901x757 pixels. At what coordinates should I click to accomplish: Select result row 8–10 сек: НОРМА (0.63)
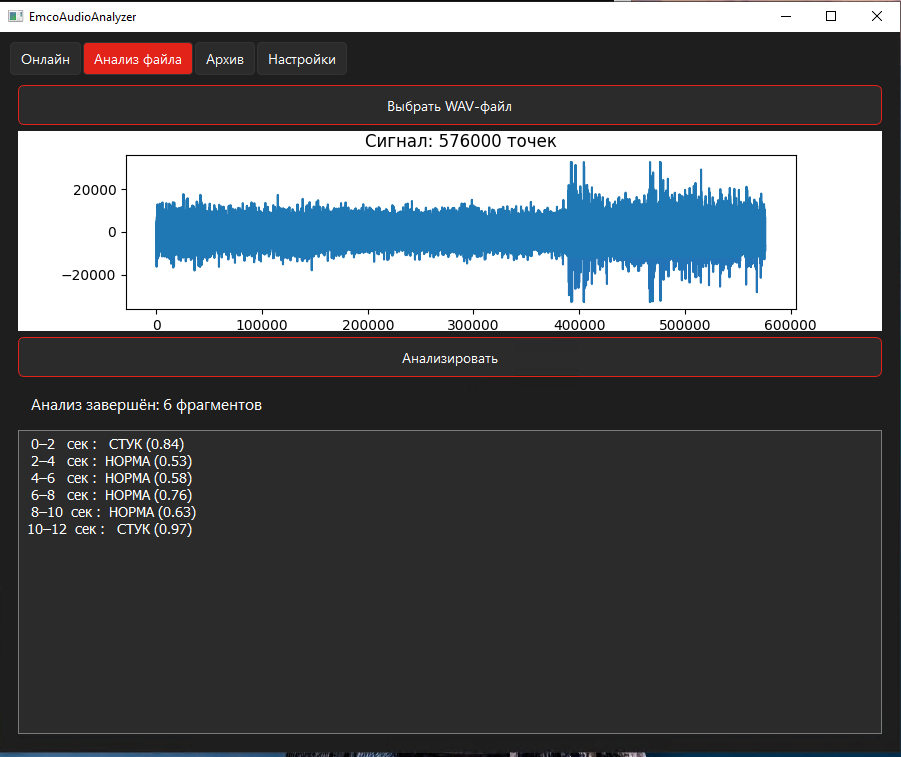click(113, 512)
